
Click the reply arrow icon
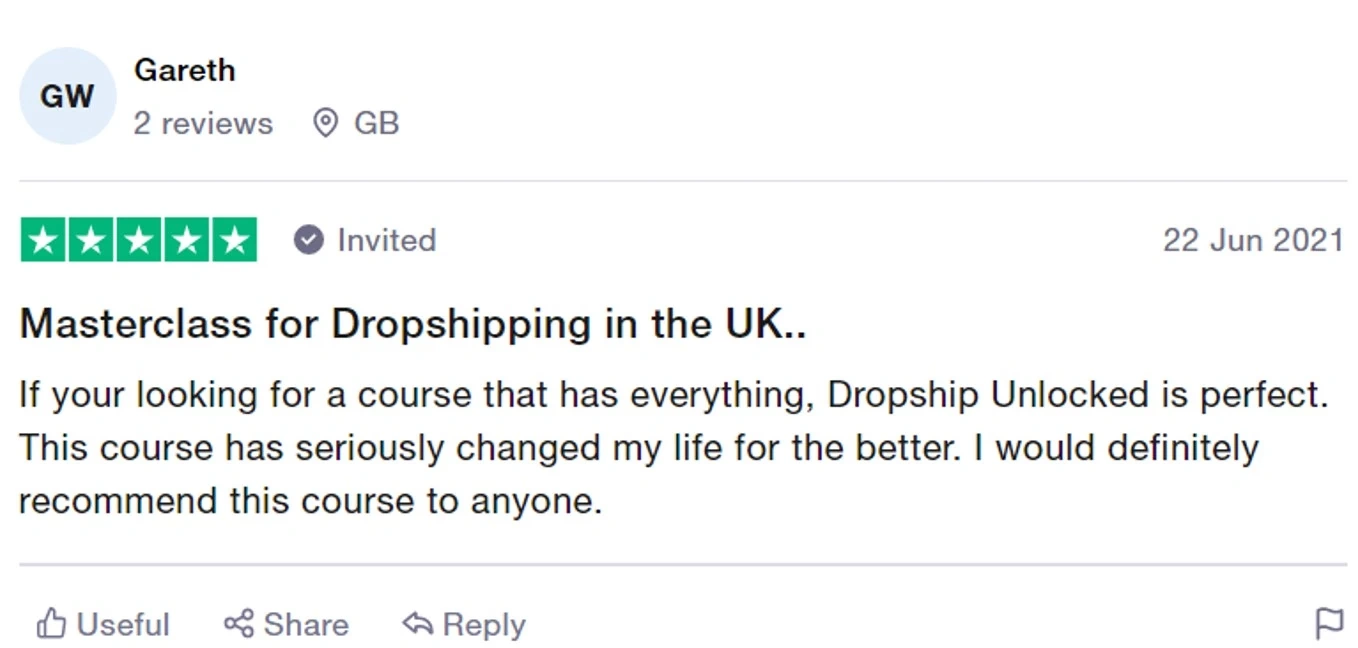pos(417,624)
